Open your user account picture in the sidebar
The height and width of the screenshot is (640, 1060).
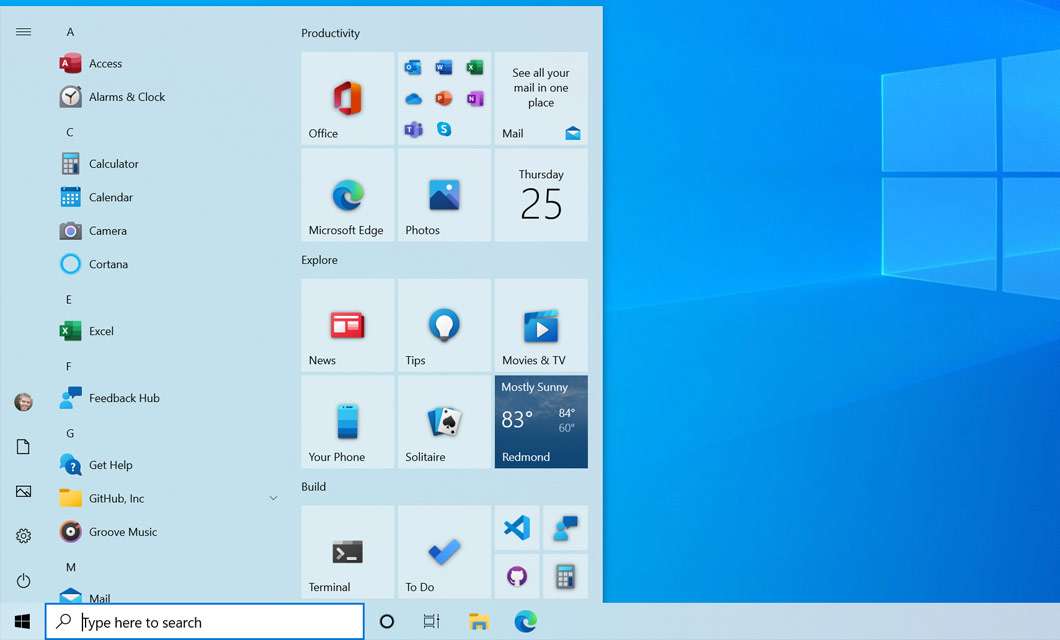point(23,401)
